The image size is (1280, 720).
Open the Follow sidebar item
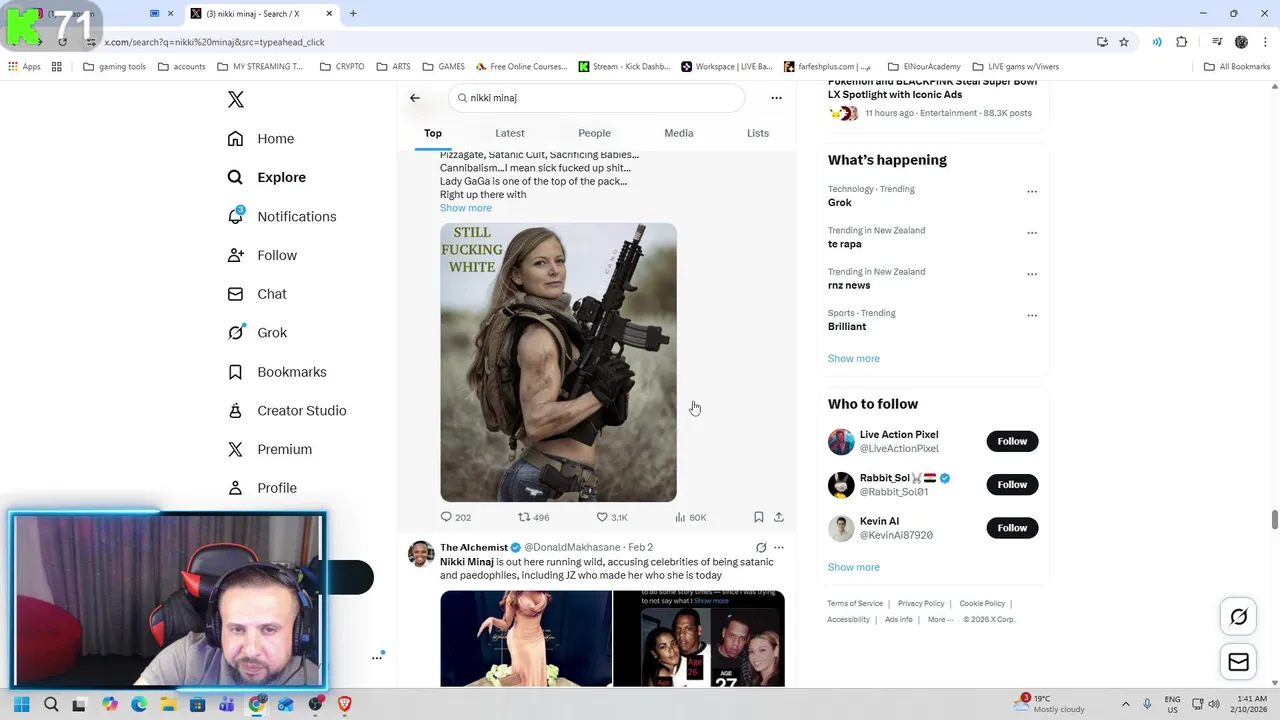[262, 255]
